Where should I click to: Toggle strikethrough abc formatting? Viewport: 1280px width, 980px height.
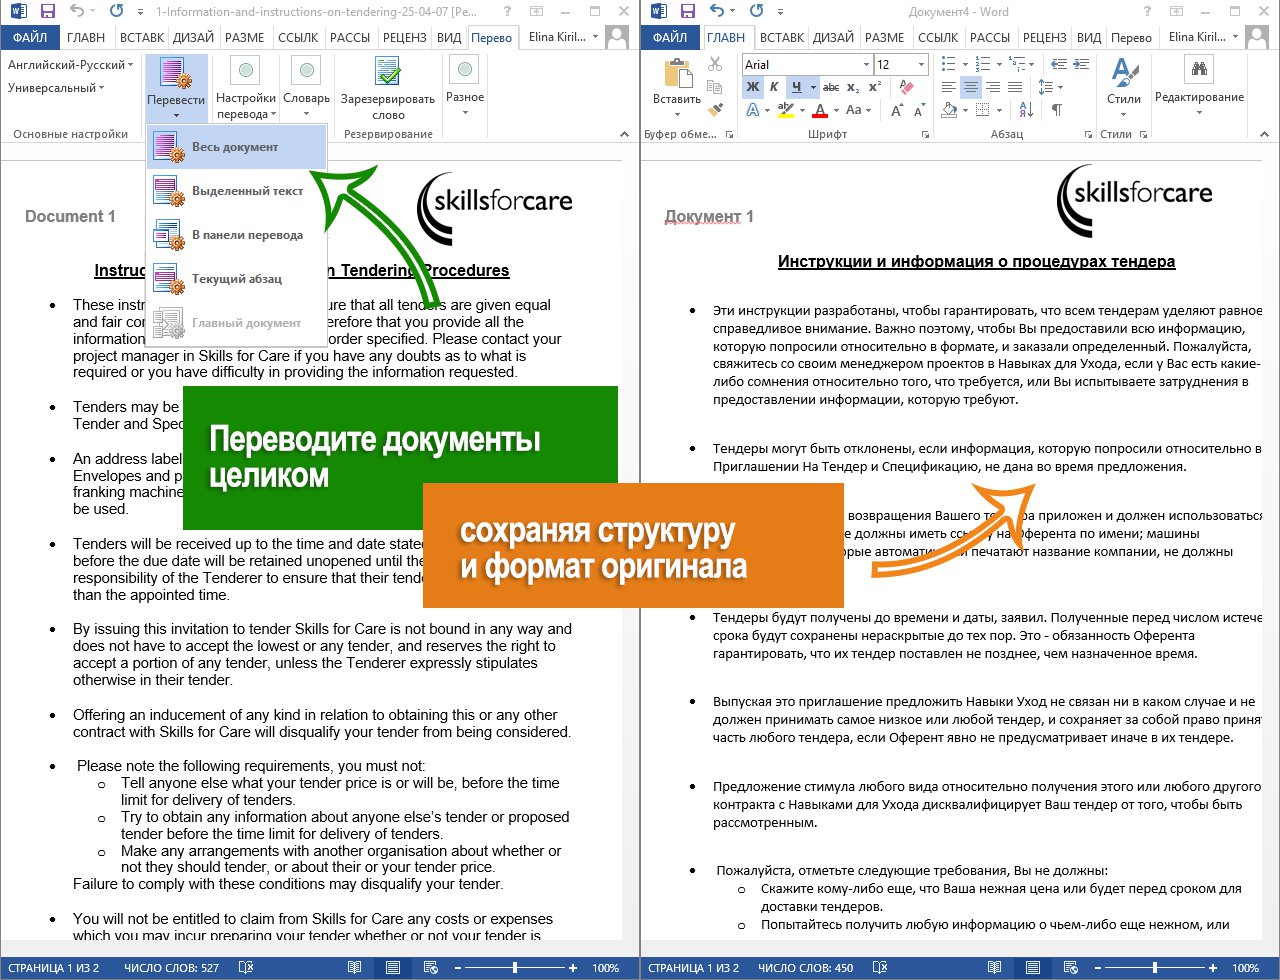coord(830,87)
